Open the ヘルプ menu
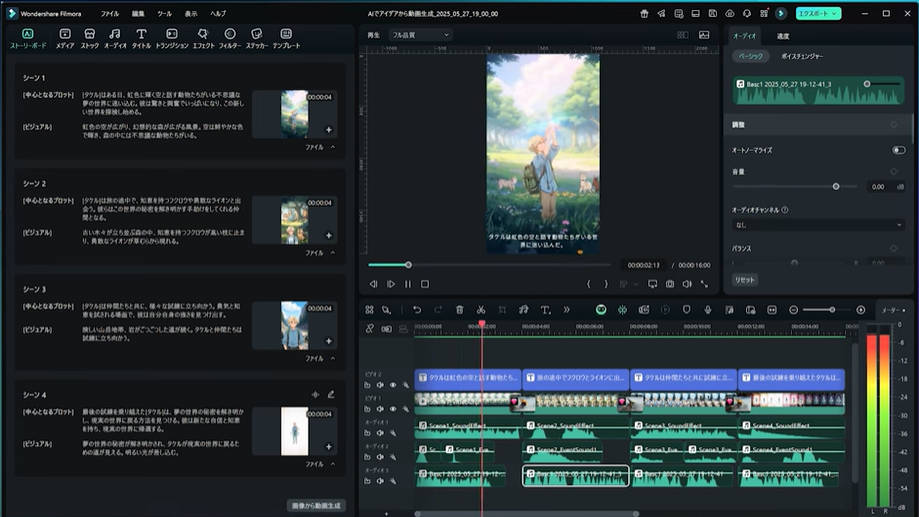The width and height of the screenshot is (919, 517). tap(218, 13)
